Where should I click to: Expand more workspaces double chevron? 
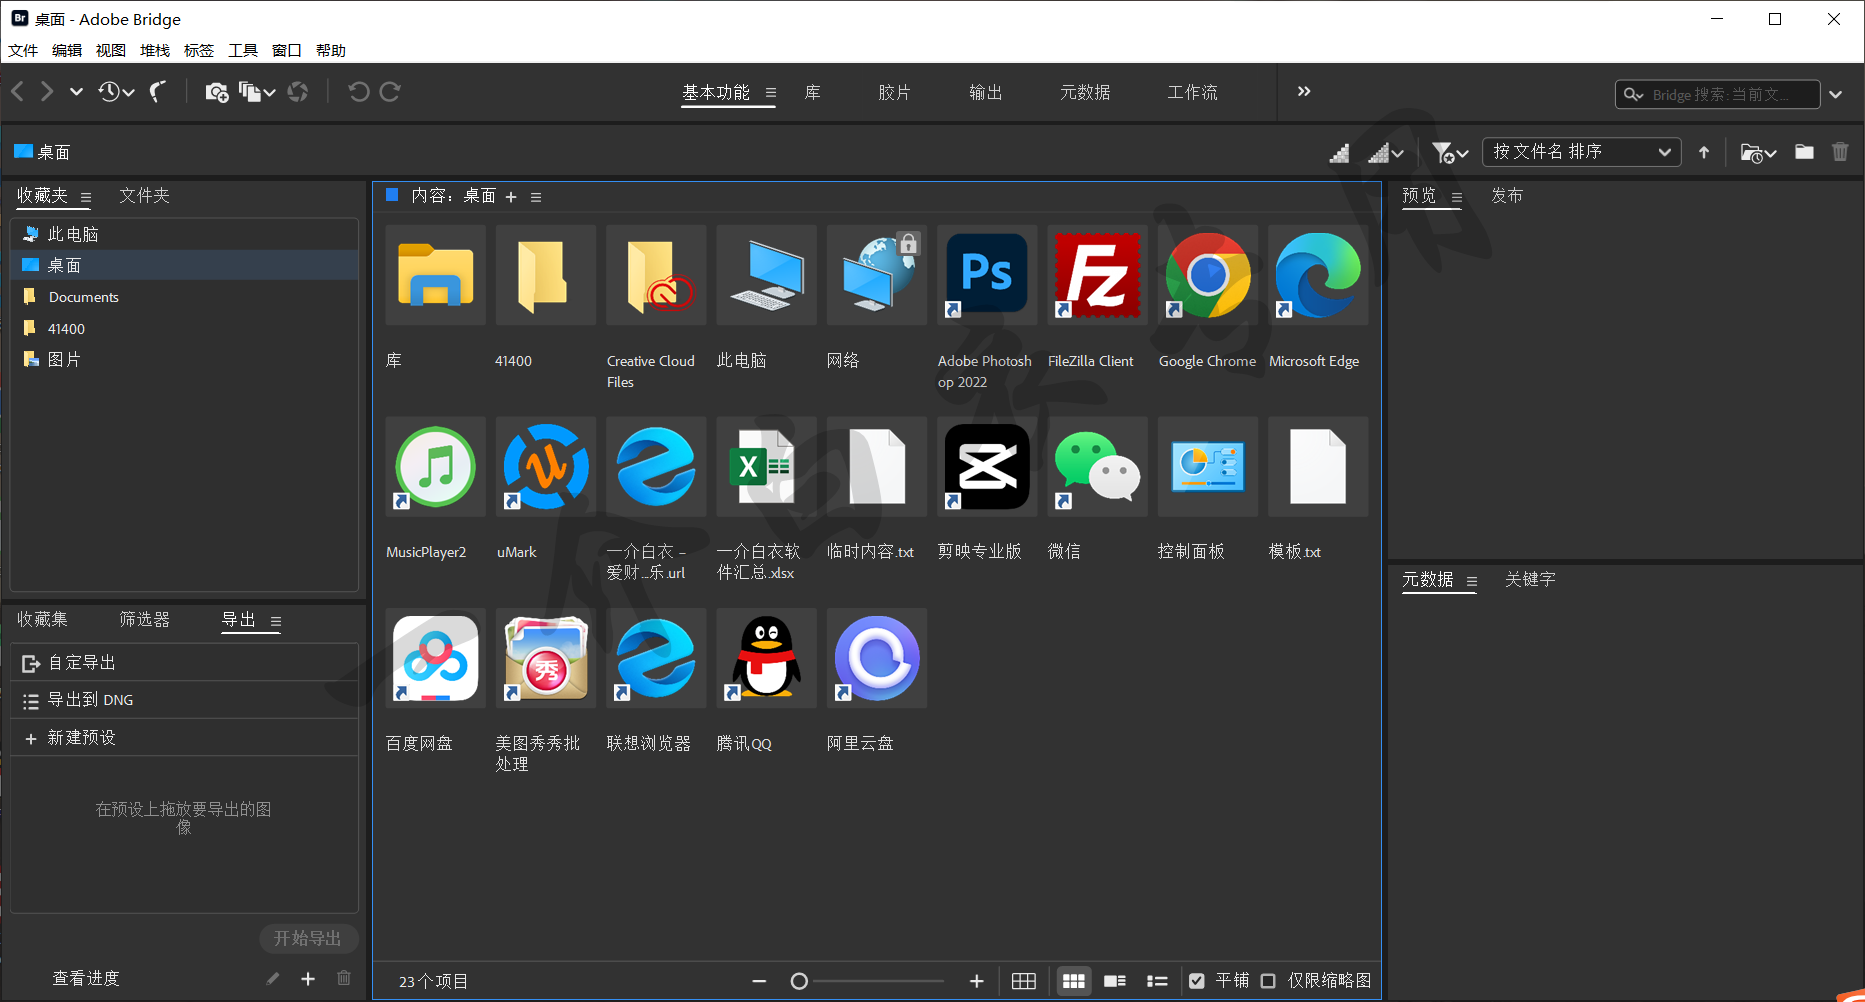pos(1304,91)
